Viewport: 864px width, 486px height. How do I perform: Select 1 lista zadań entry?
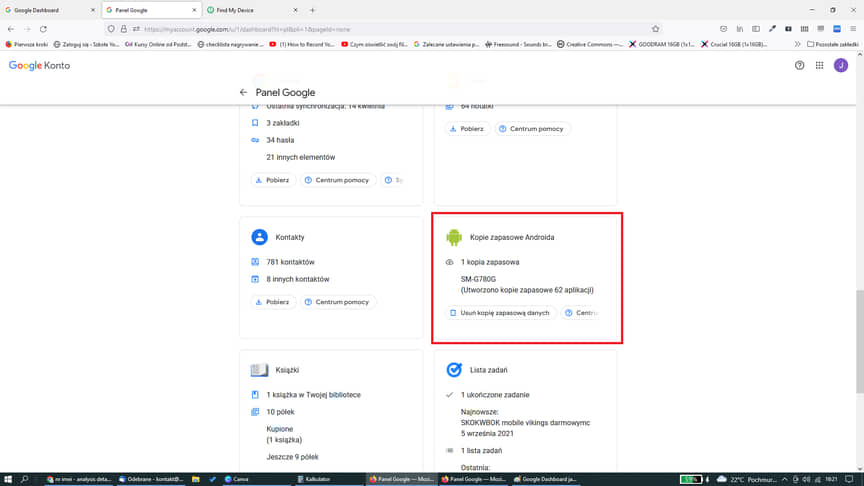[481, 451]
